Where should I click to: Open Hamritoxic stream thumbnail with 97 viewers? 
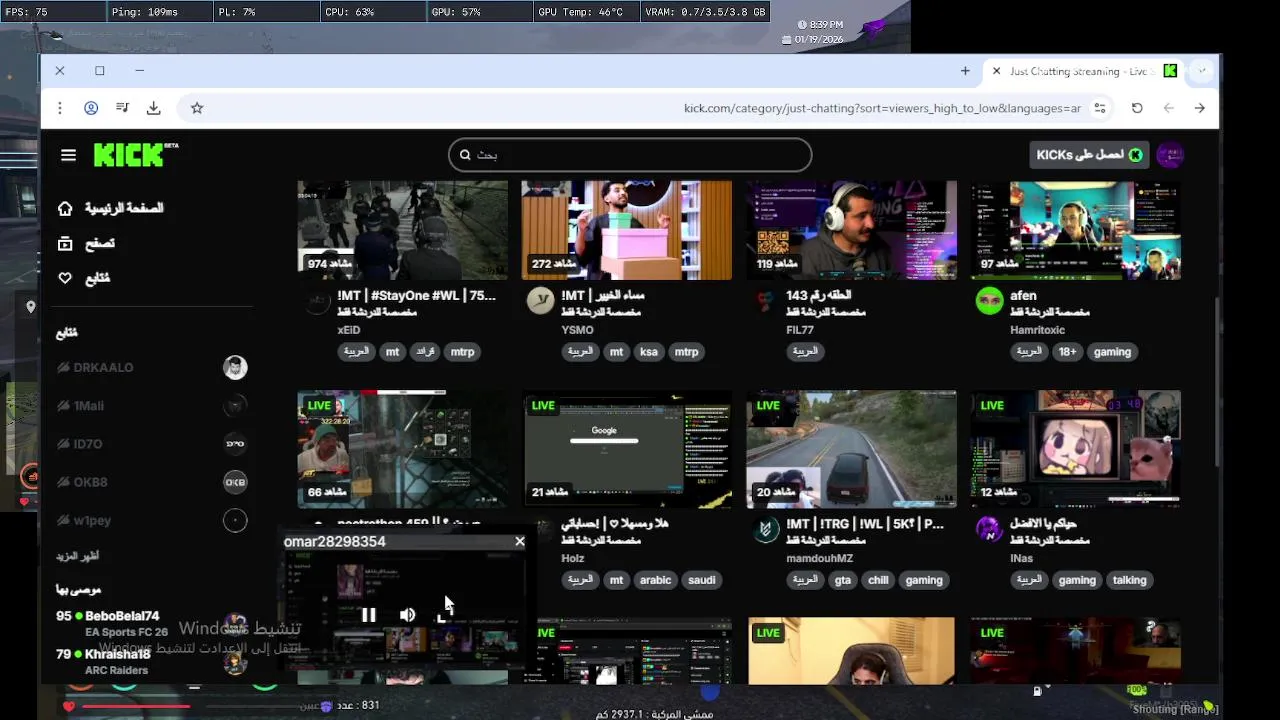tap(1076, 230)
